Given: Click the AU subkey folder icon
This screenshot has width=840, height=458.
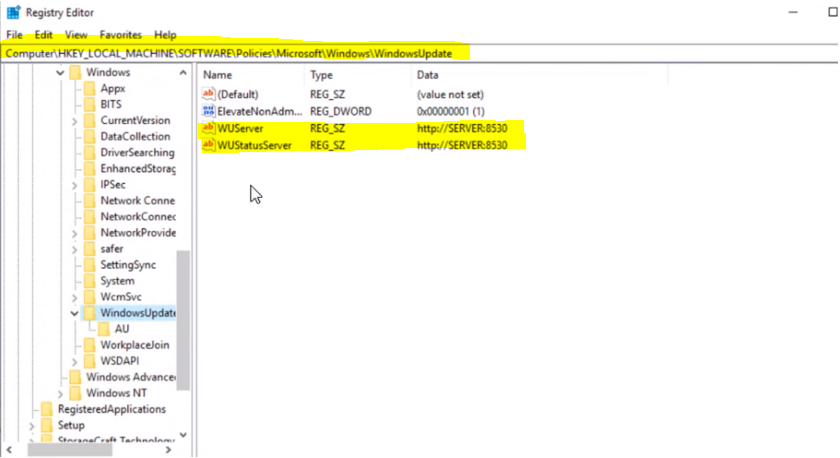Looking at the screenshot, I should pyautogui.click(x=104, y=329).
